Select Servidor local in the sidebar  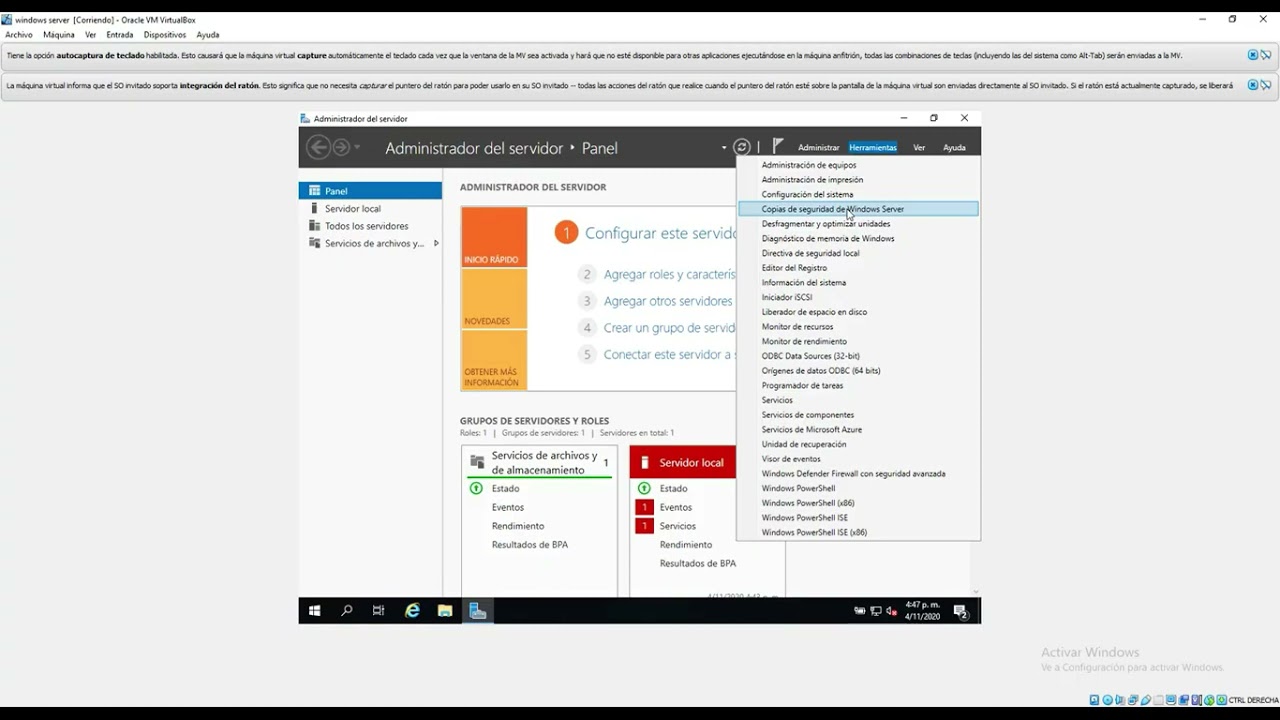point(352,209)
